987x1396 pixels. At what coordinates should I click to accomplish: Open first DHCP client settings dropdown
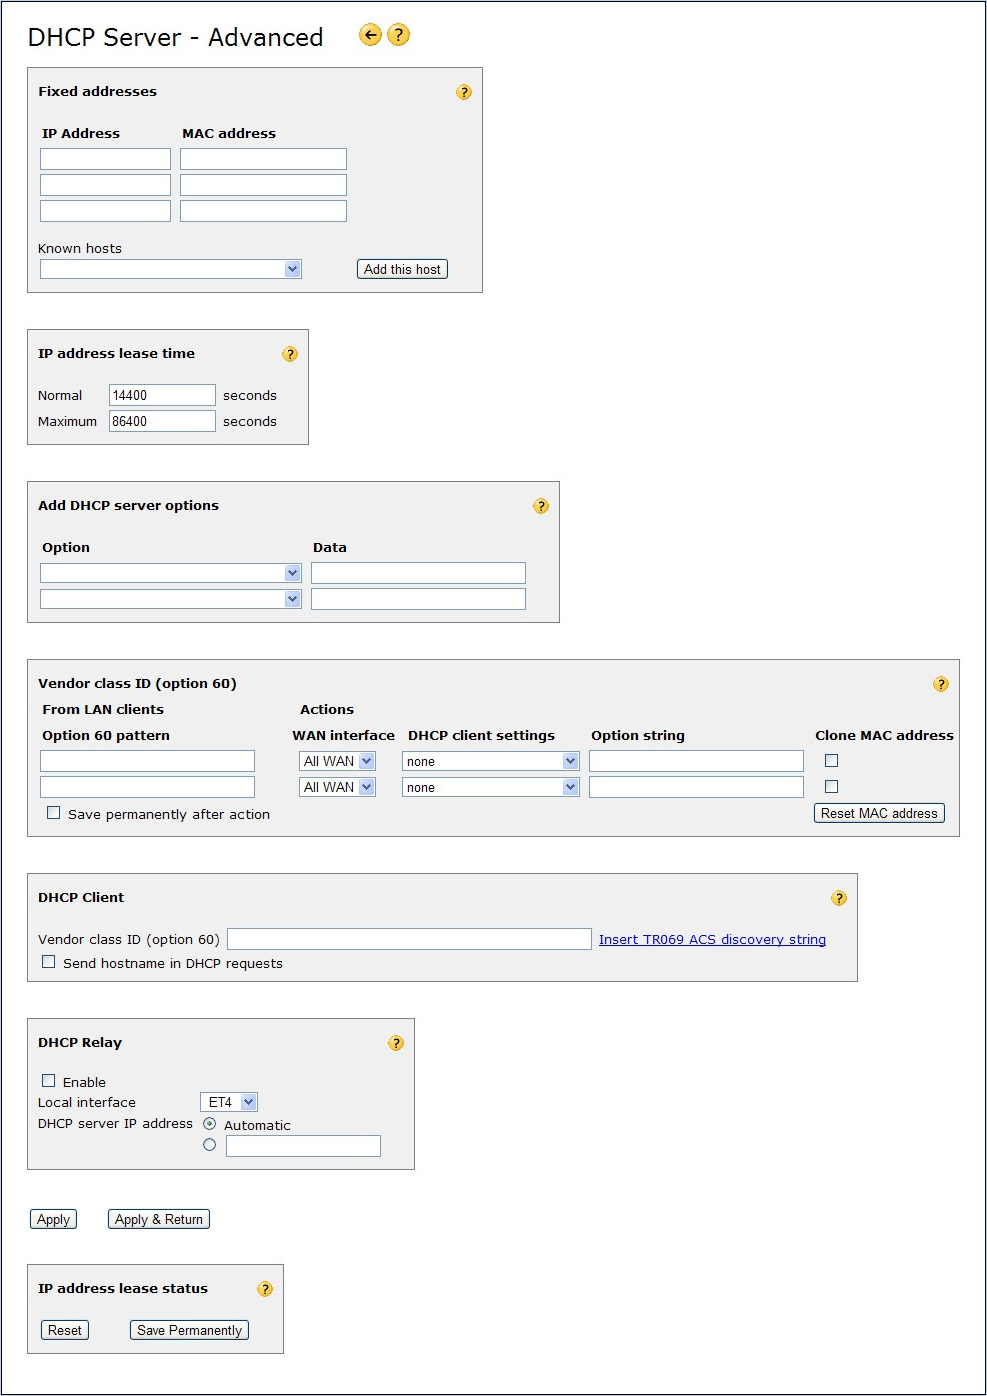tap(490, 761)
